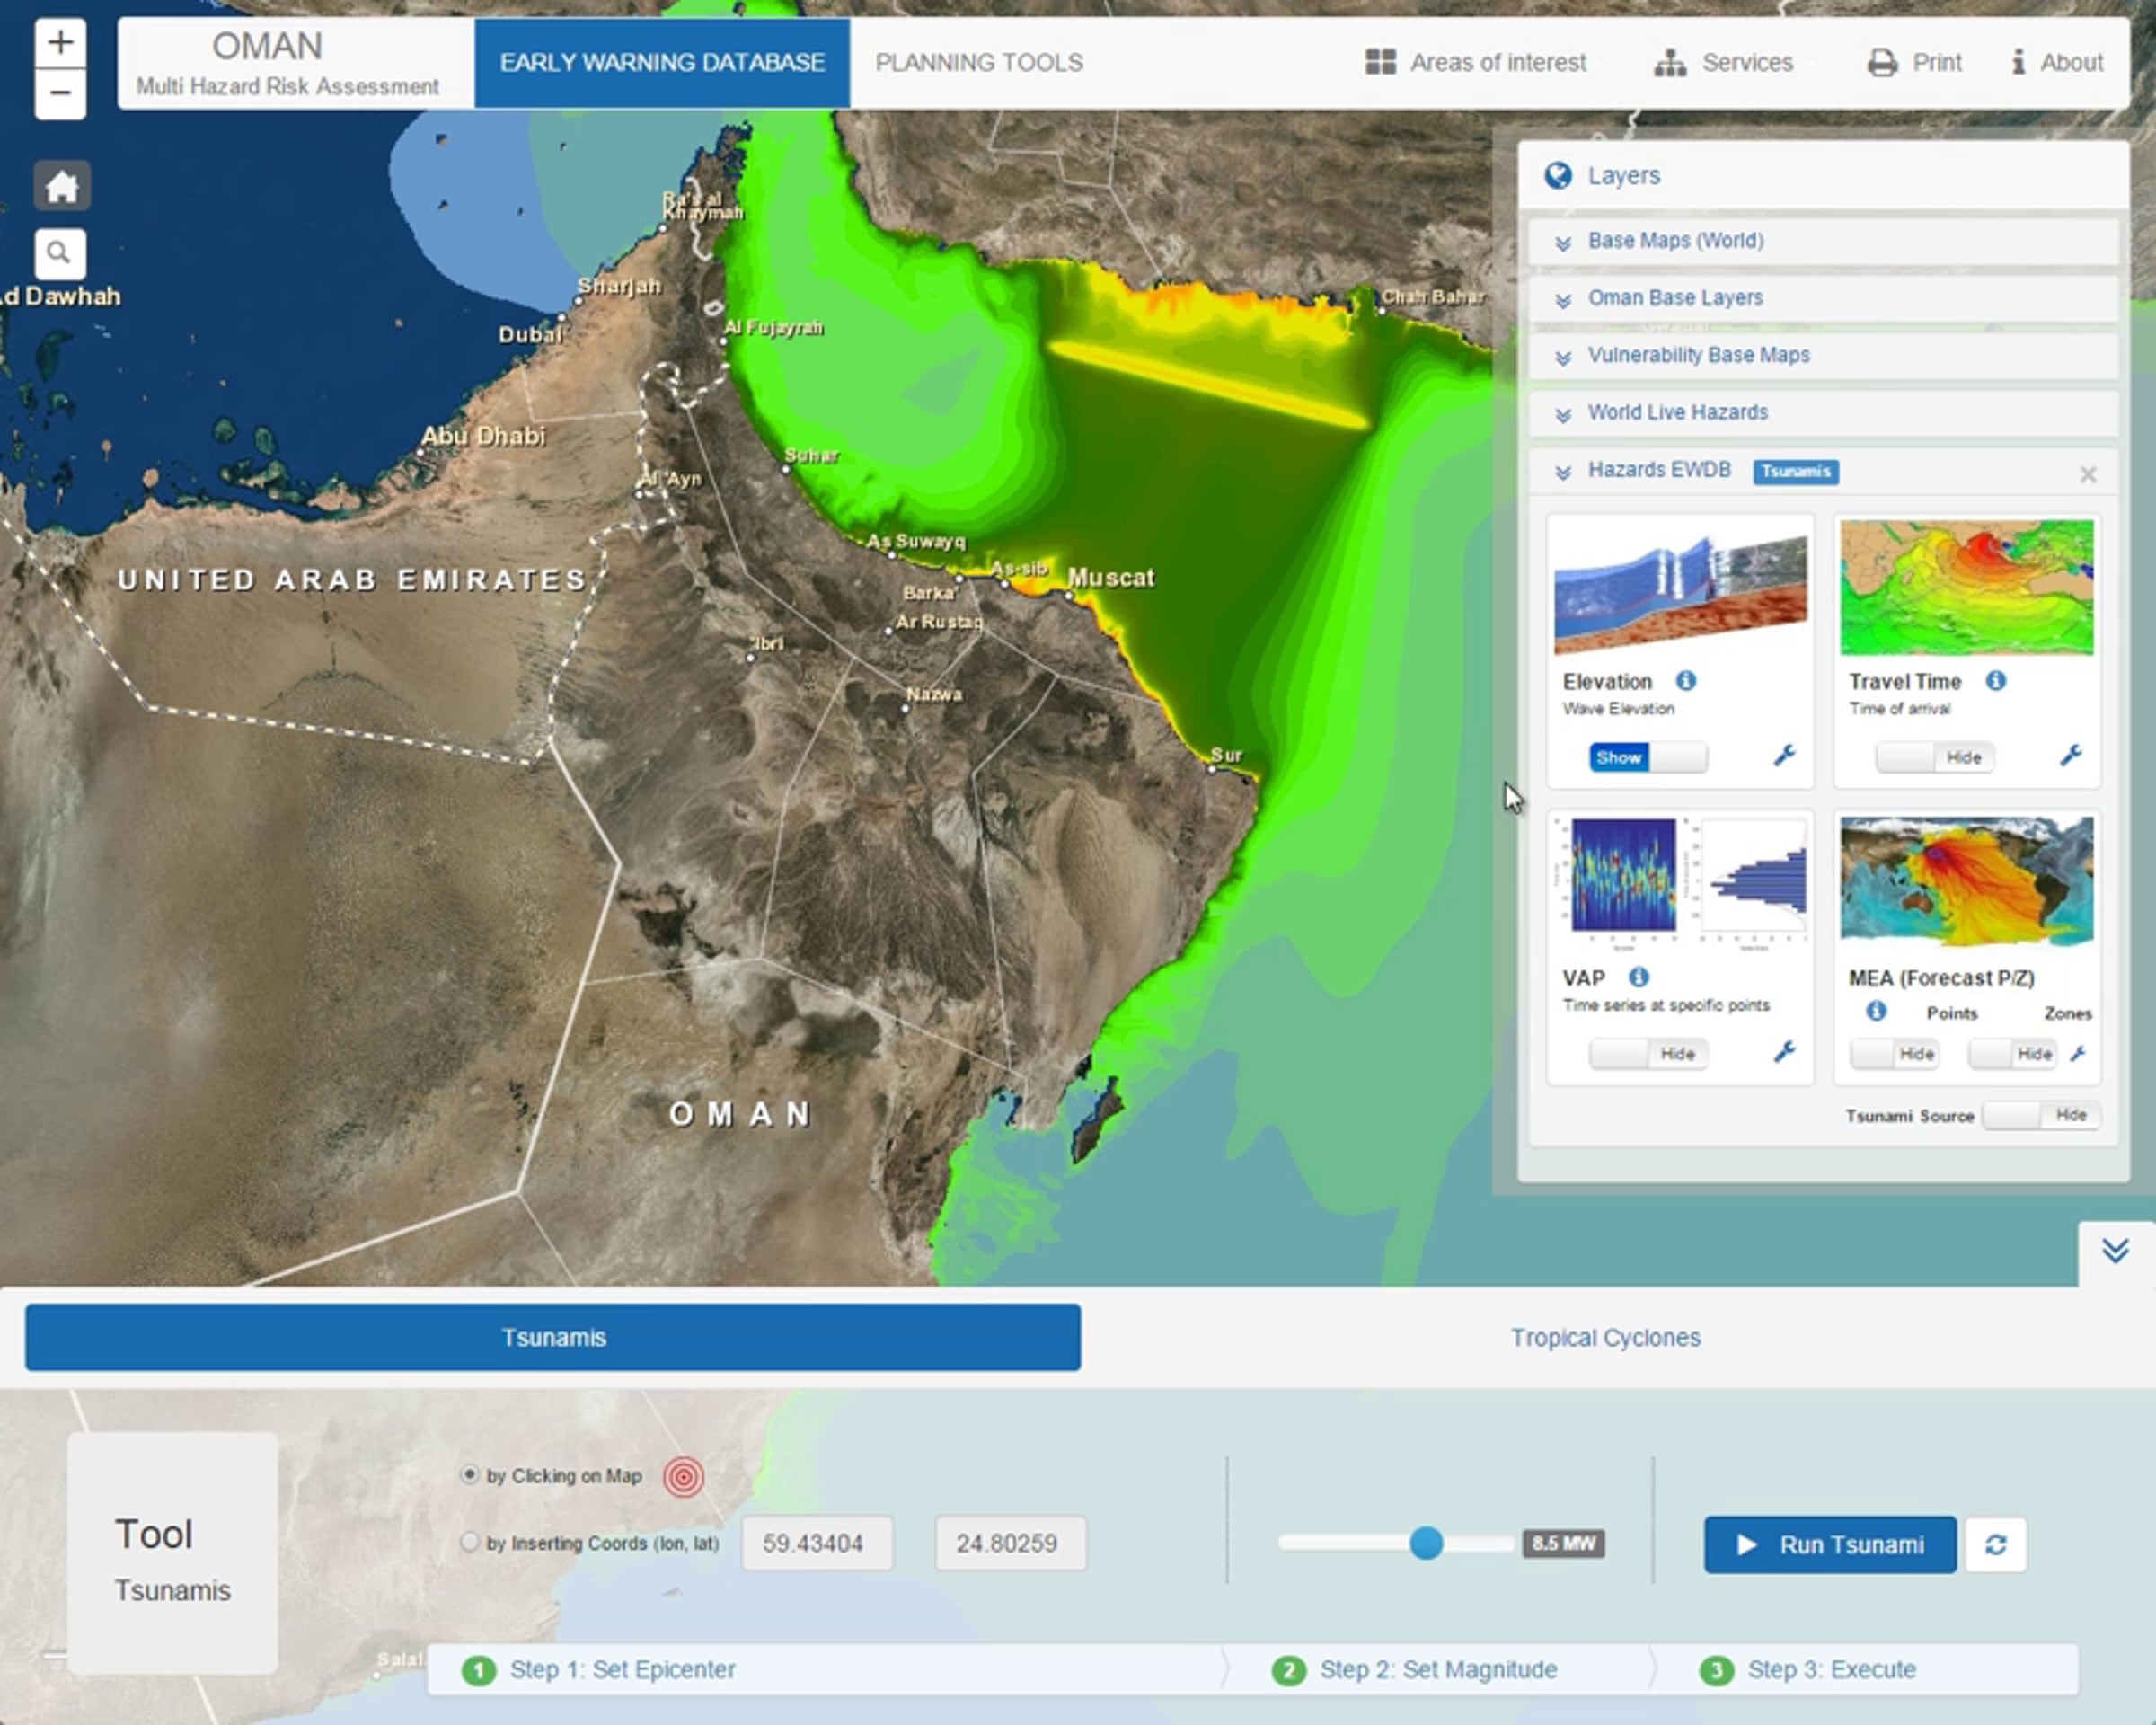Viewport: 2156px width, 1725px height.
Task: Click the magnitude slider handle
Action: tap(1426, 1543)
